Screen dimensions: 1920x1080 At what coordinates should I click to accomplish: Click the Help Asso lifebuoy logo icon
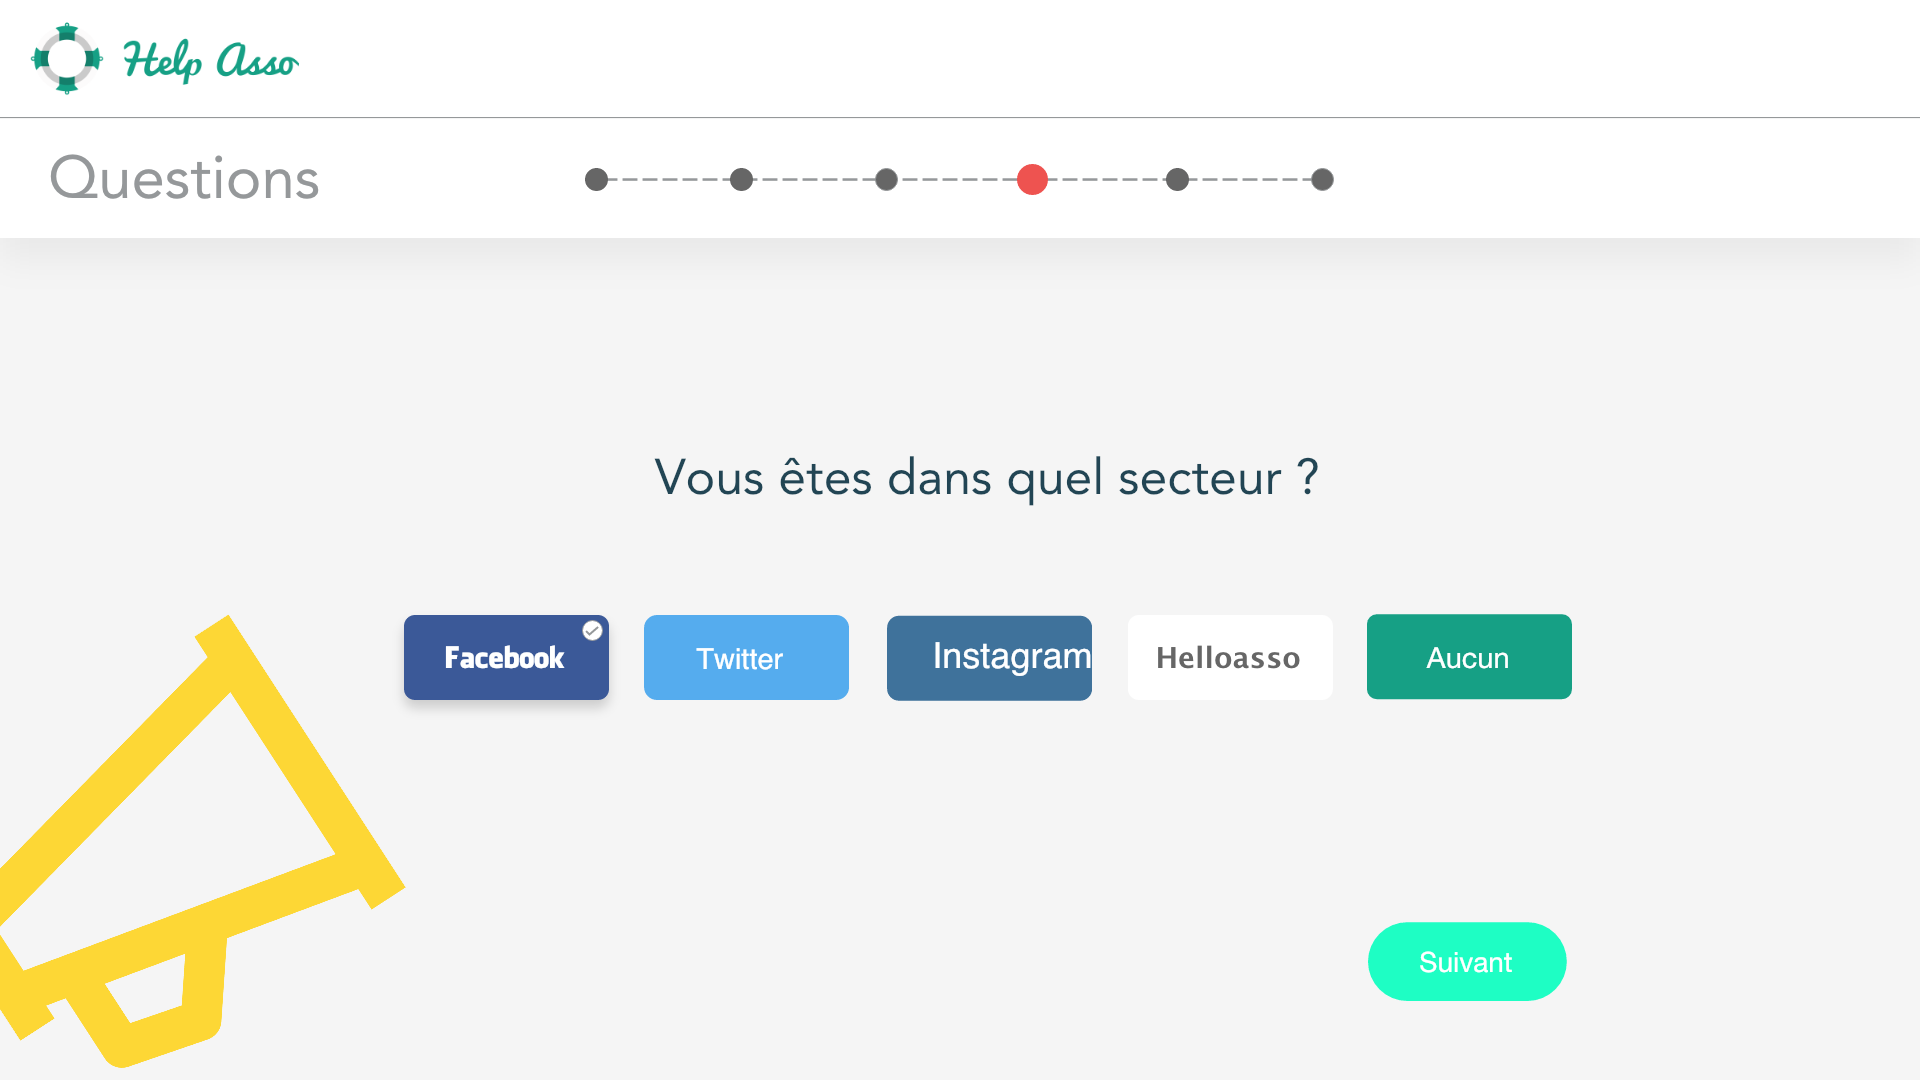67,58
